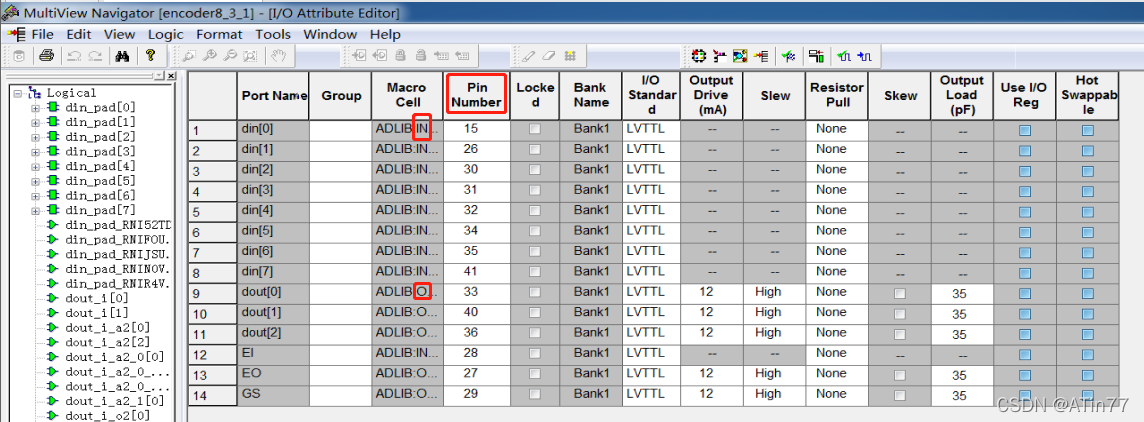Click the green check DRC icon

pyautogui.click(x=789, y=55)
